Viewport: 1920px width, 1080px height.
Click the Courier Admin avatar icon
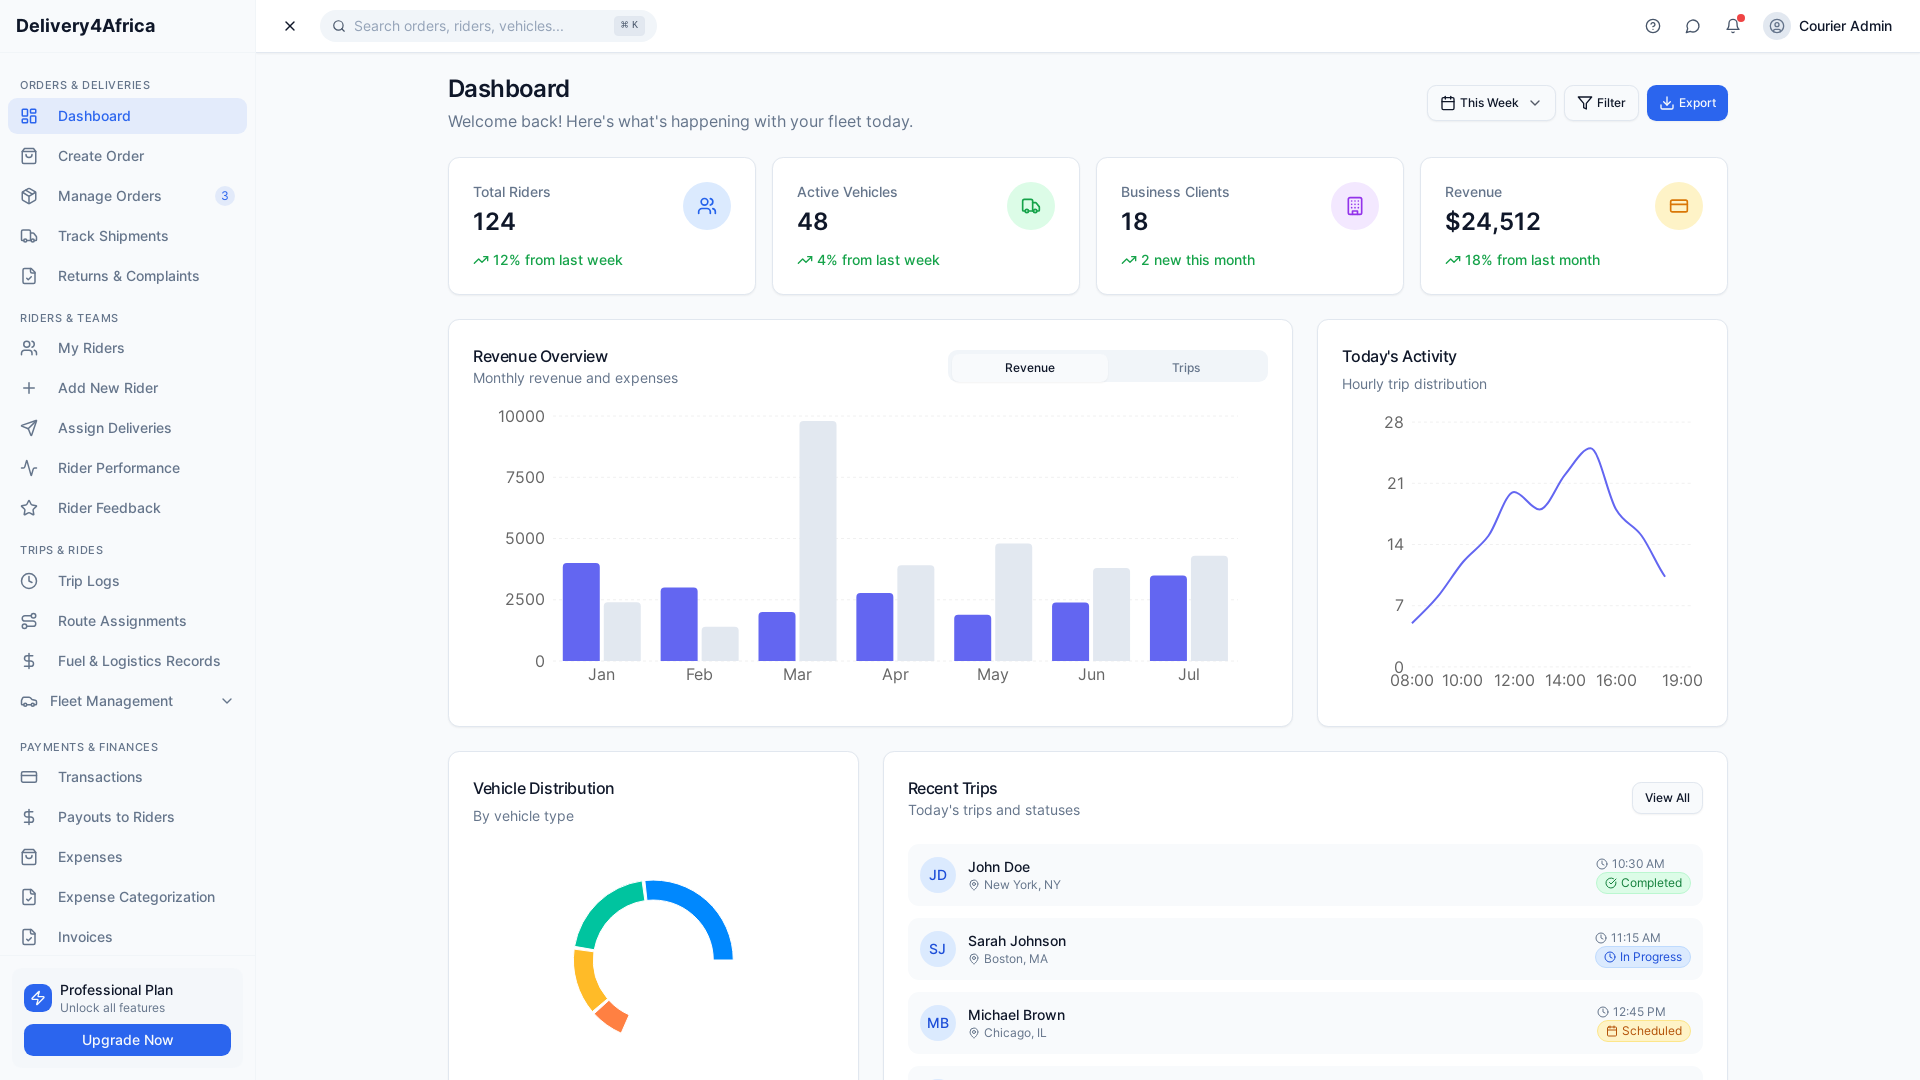pyautogui.click(x=1777, y=26)
